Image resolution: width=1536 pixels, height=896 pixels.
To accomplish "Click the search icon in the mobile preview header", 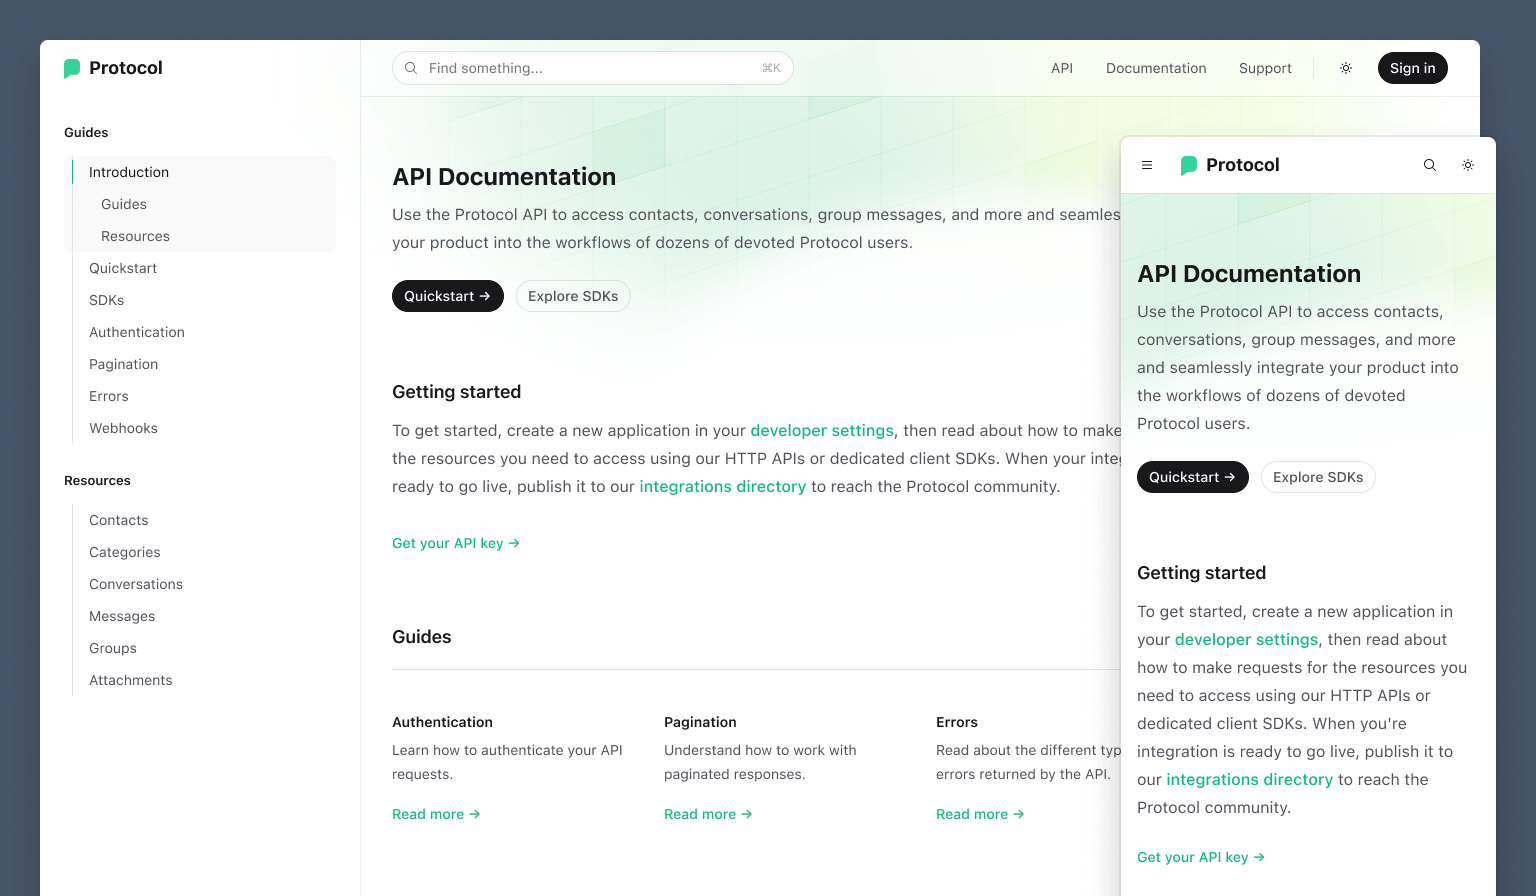I will (1430, 165).
